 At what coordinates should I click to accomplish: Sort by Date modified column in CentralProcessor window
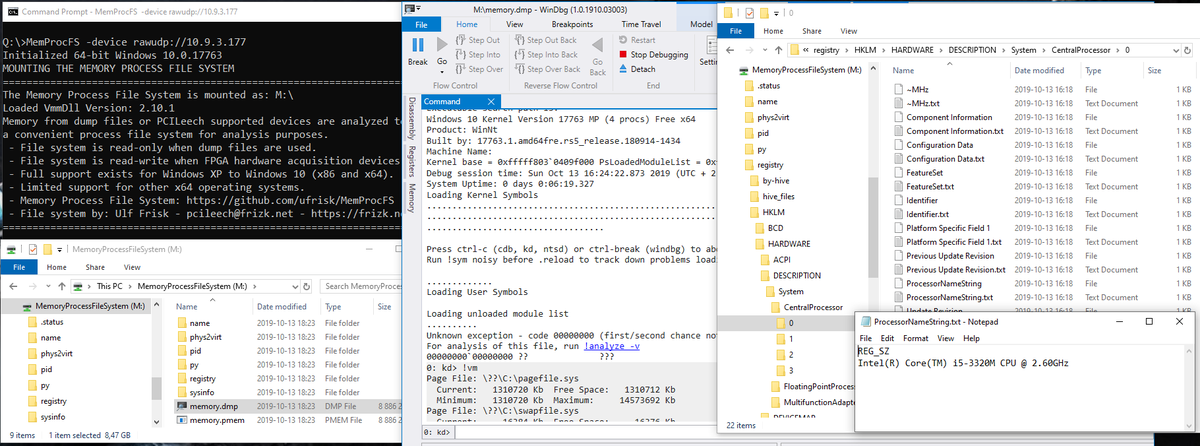(x=1040, y=70)
